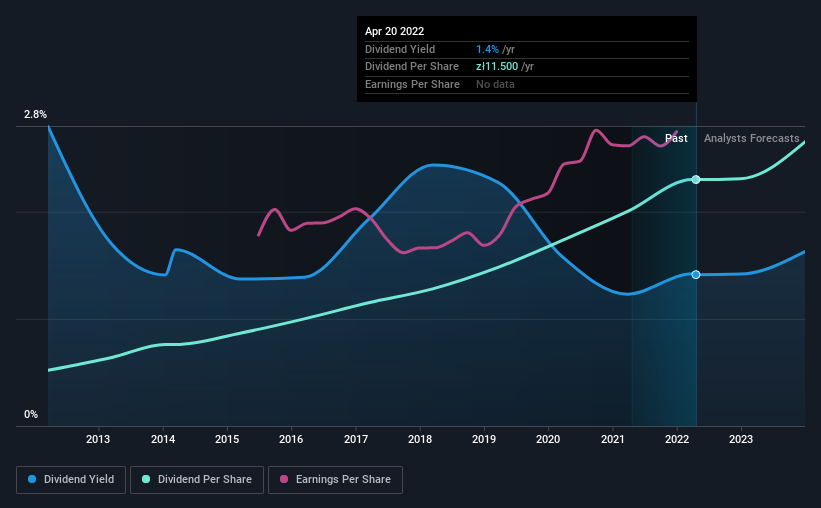Click the teal Dividend Per Share legend dot
Viewport: 821px width, 508px height.
tap(146, 479)
